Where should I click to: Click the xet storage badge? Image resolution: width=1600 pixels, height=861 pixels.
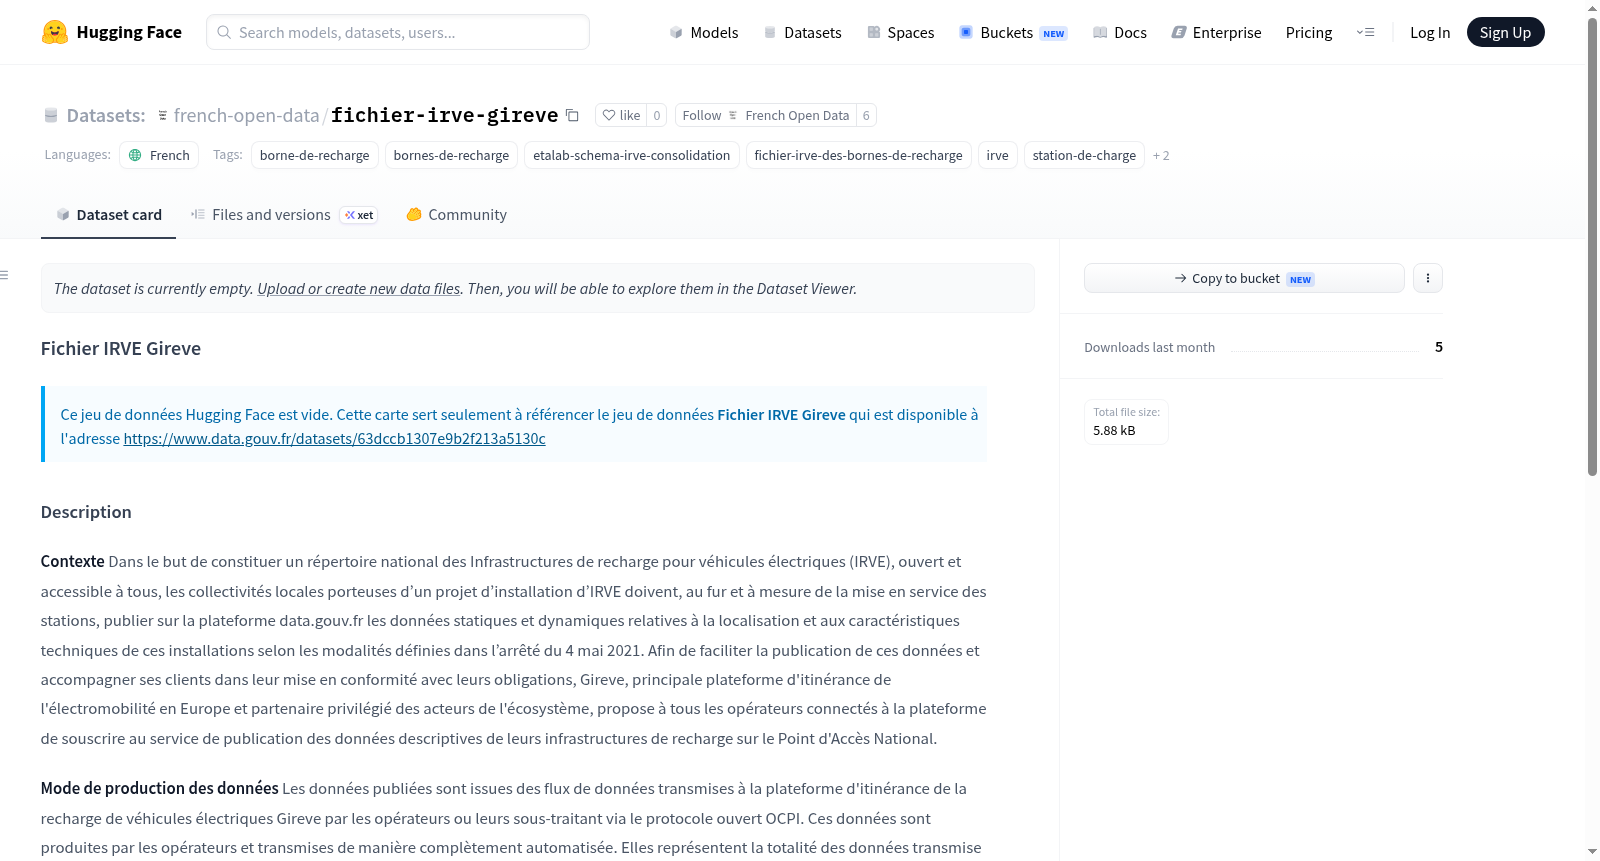coord(359,215)
